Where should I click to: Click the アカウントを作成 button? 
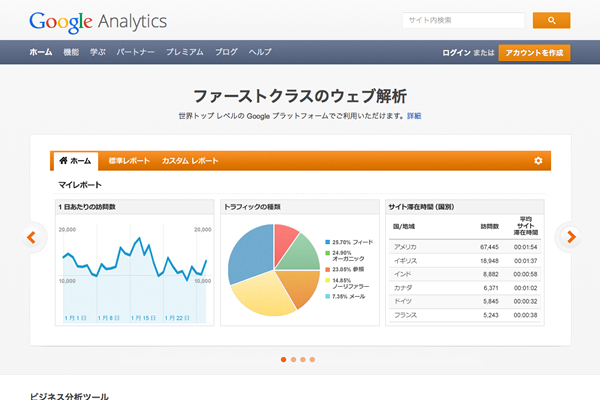click(x=534, y=53)
